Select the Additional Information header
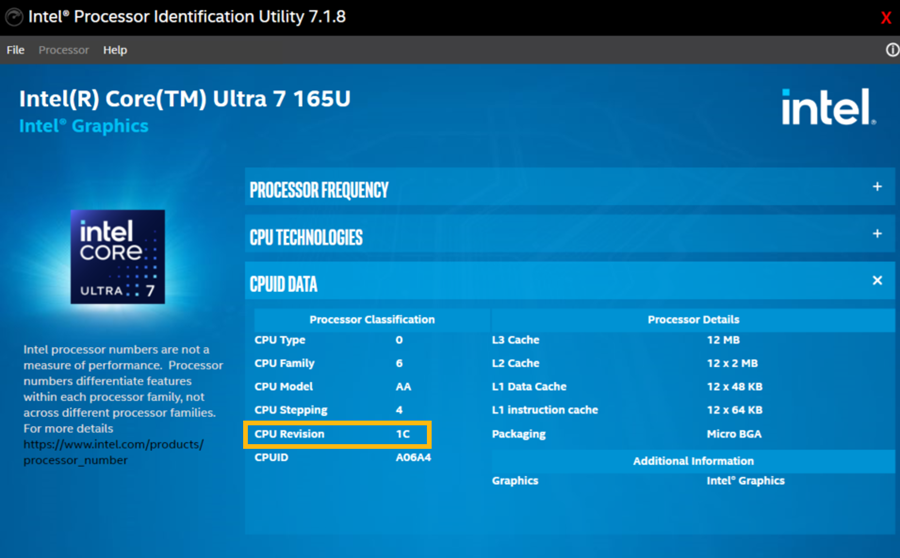The width and height of the screenshot is (900, 558). point(693,461)
